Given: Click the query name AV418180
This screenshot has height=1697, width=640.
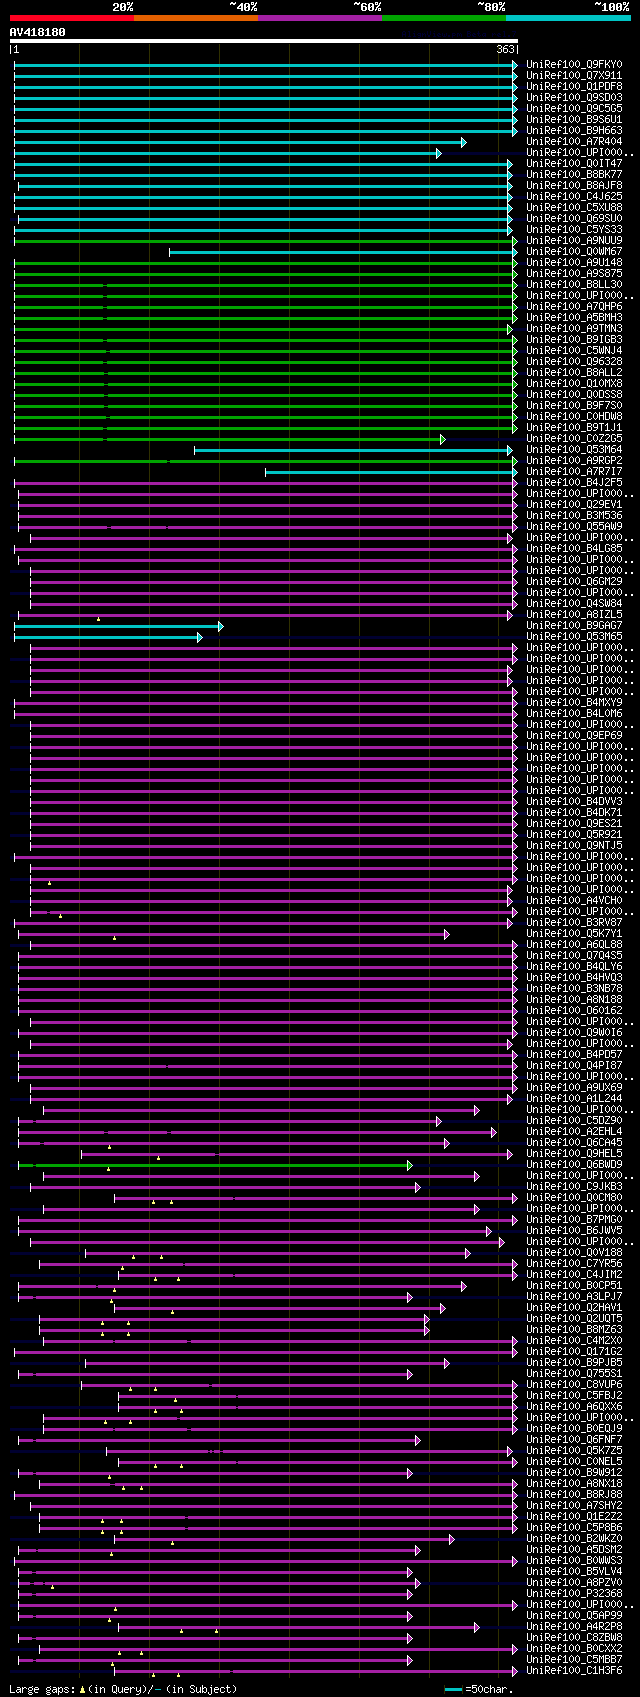Looking at the screenshot, I should [38, 32].
